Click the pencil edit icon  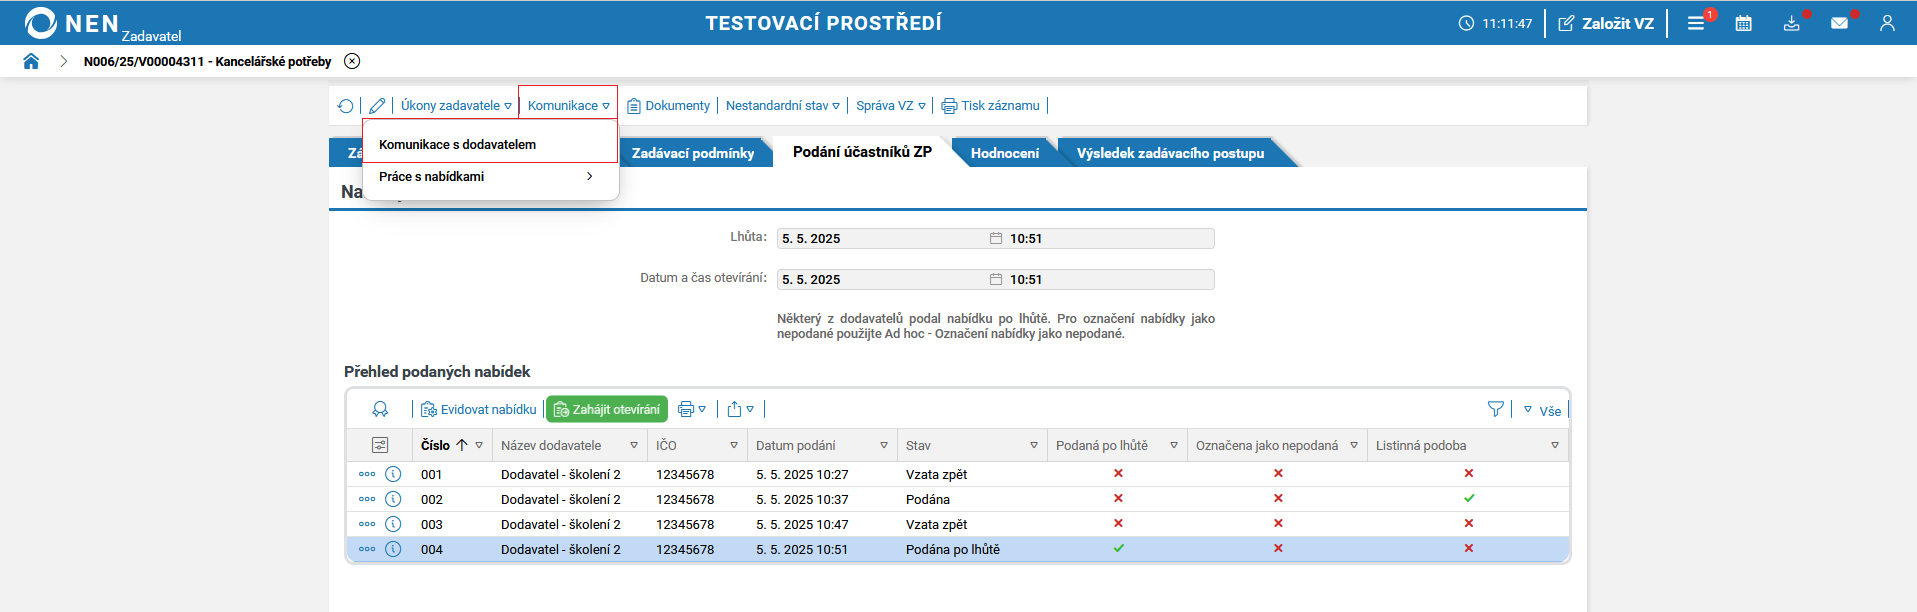pos(377,105)
